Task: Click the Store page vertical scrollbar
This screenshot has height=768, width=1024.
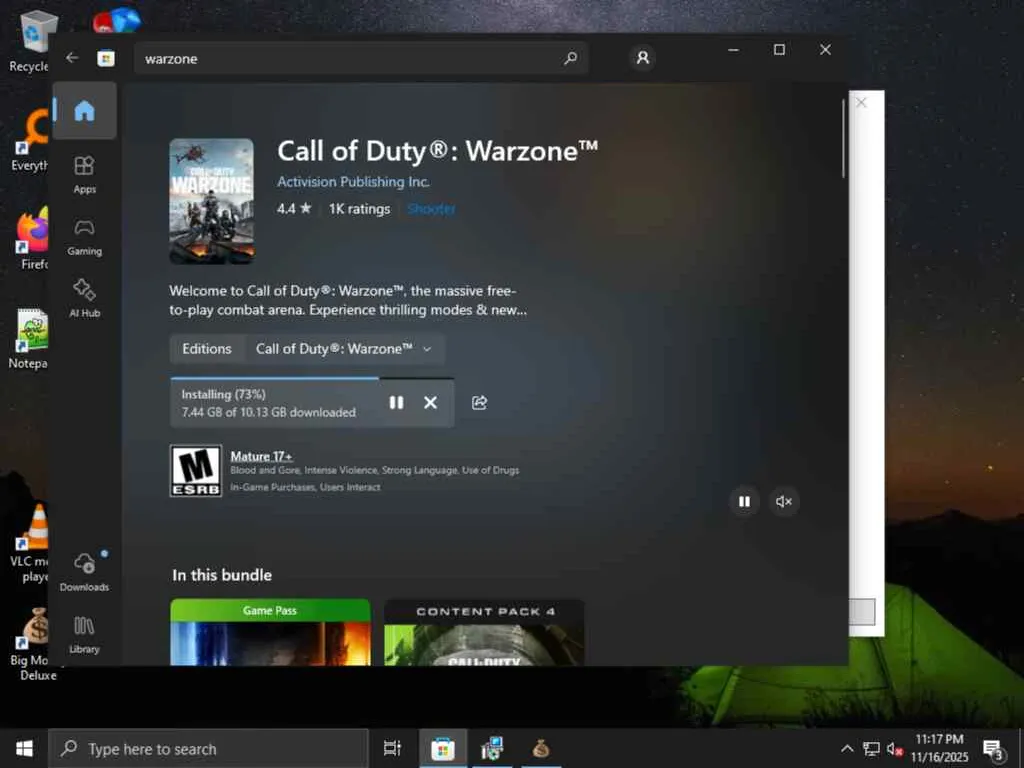Action: (843, 138)
